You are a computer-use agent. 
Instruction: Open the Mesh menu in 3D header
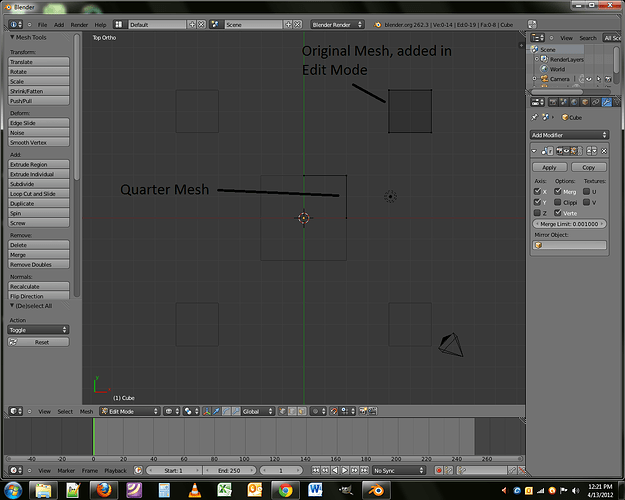86,411
